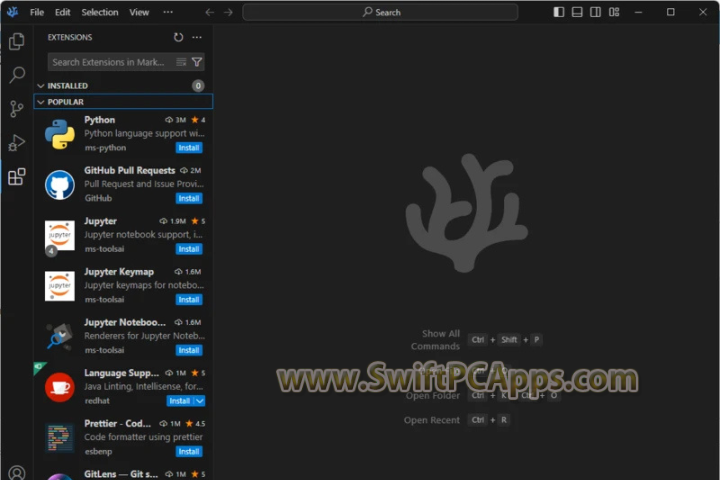
Task: Clear extensions search results icon
Action: (181, 62)
